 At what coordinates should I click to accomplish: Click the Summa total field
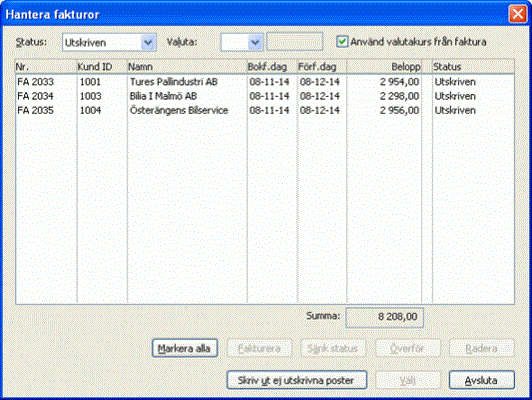pyautogui.click(x=384, y=317)
